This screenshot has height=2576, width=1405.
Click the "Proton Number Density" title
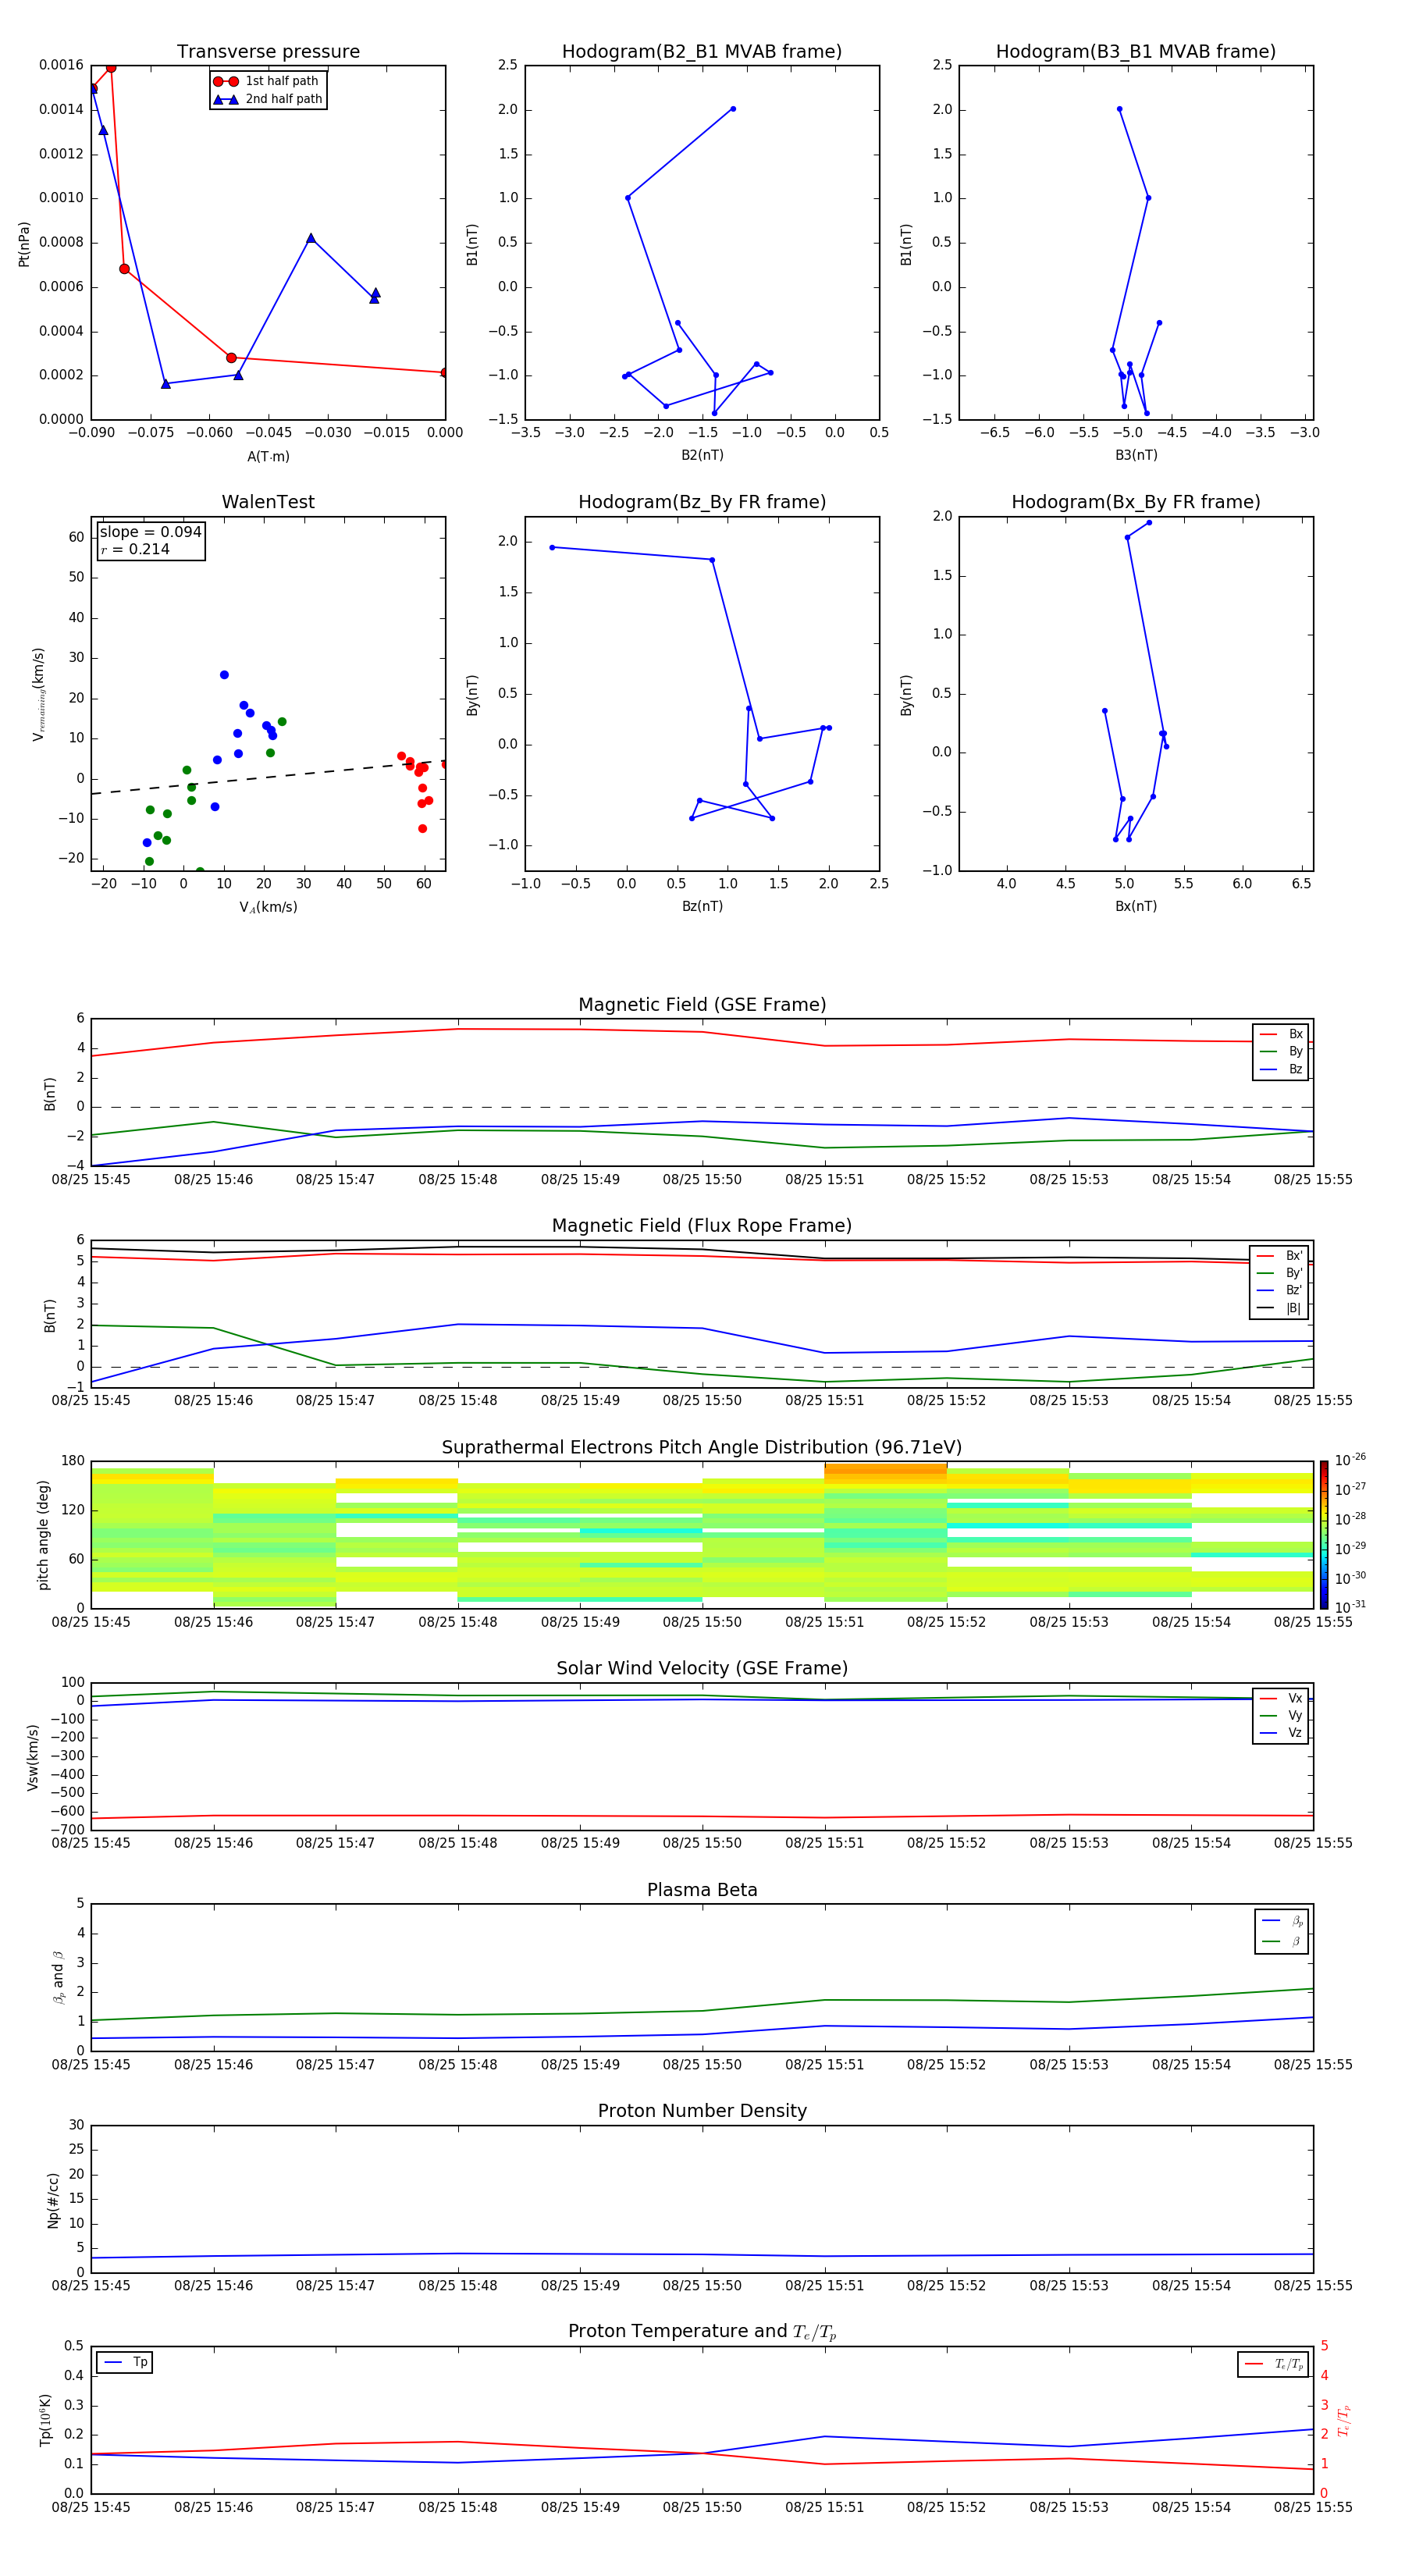[x=702, y=2111]
